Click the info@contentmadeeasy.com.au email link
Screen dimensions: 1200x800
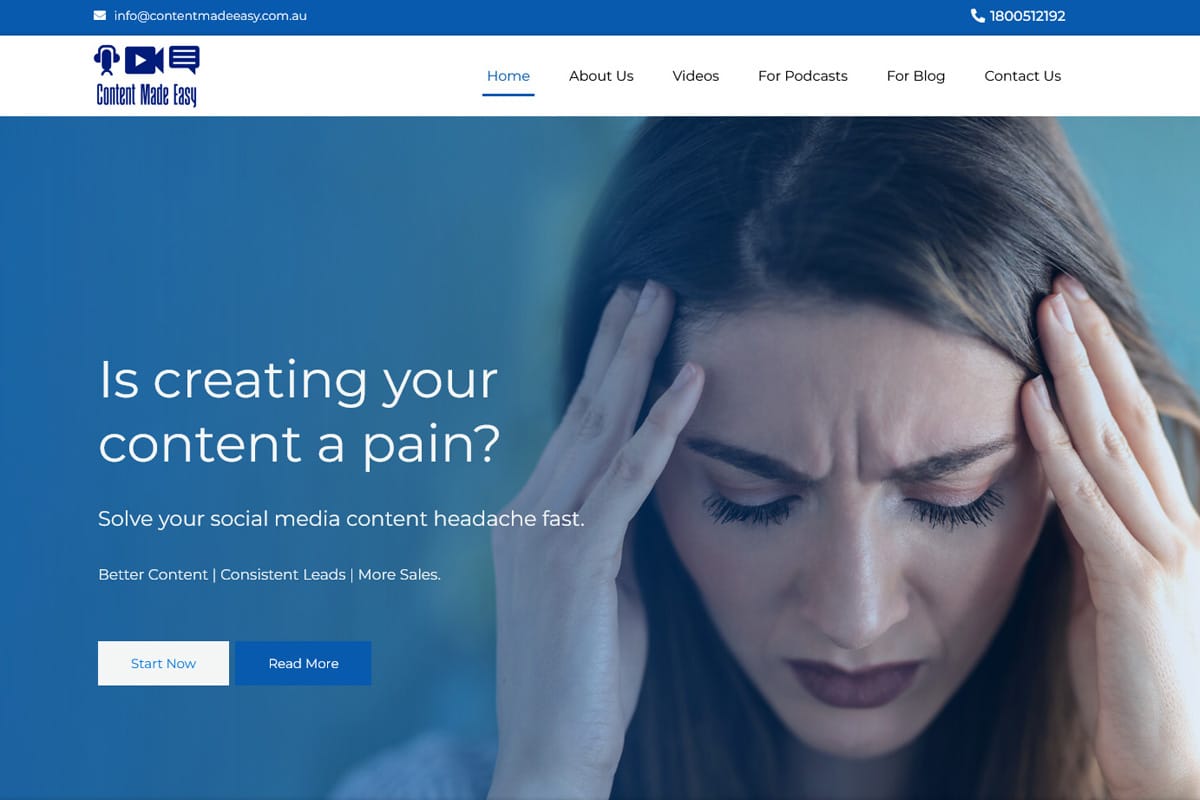210,16
